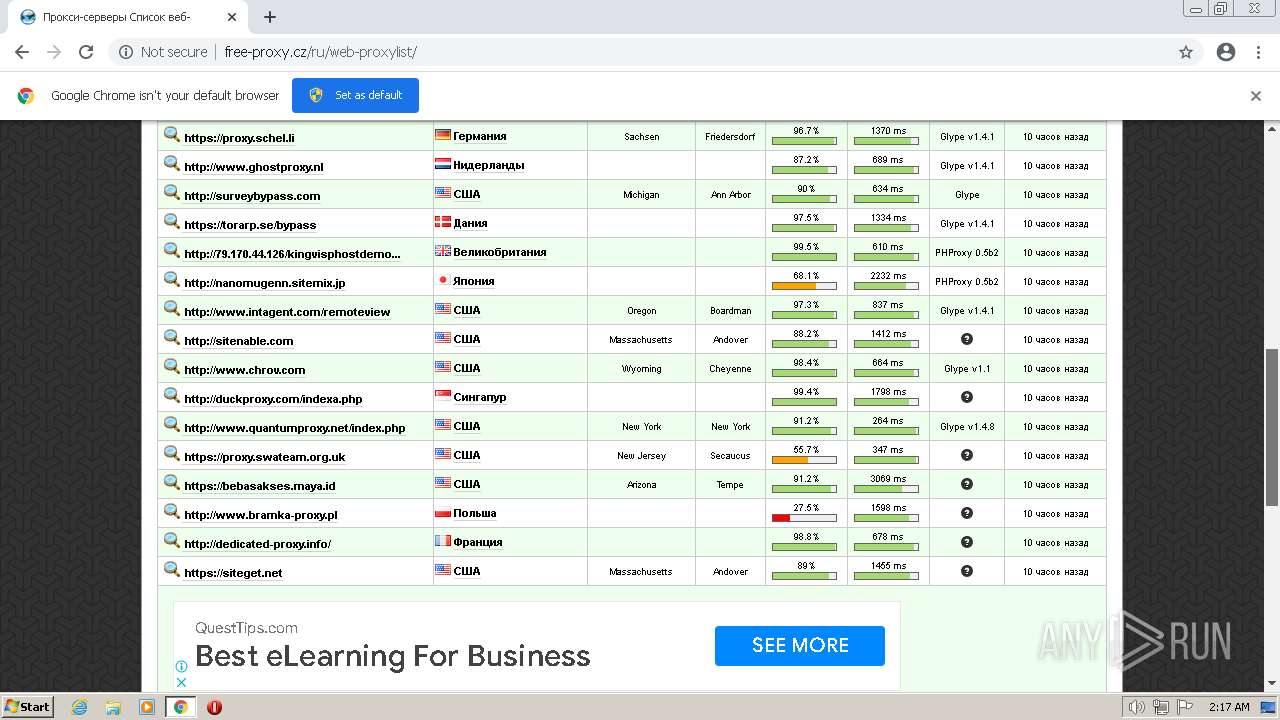This screenshot has width=1280, height=720.
Task: Go back to previous page
Action: (22, 52)
